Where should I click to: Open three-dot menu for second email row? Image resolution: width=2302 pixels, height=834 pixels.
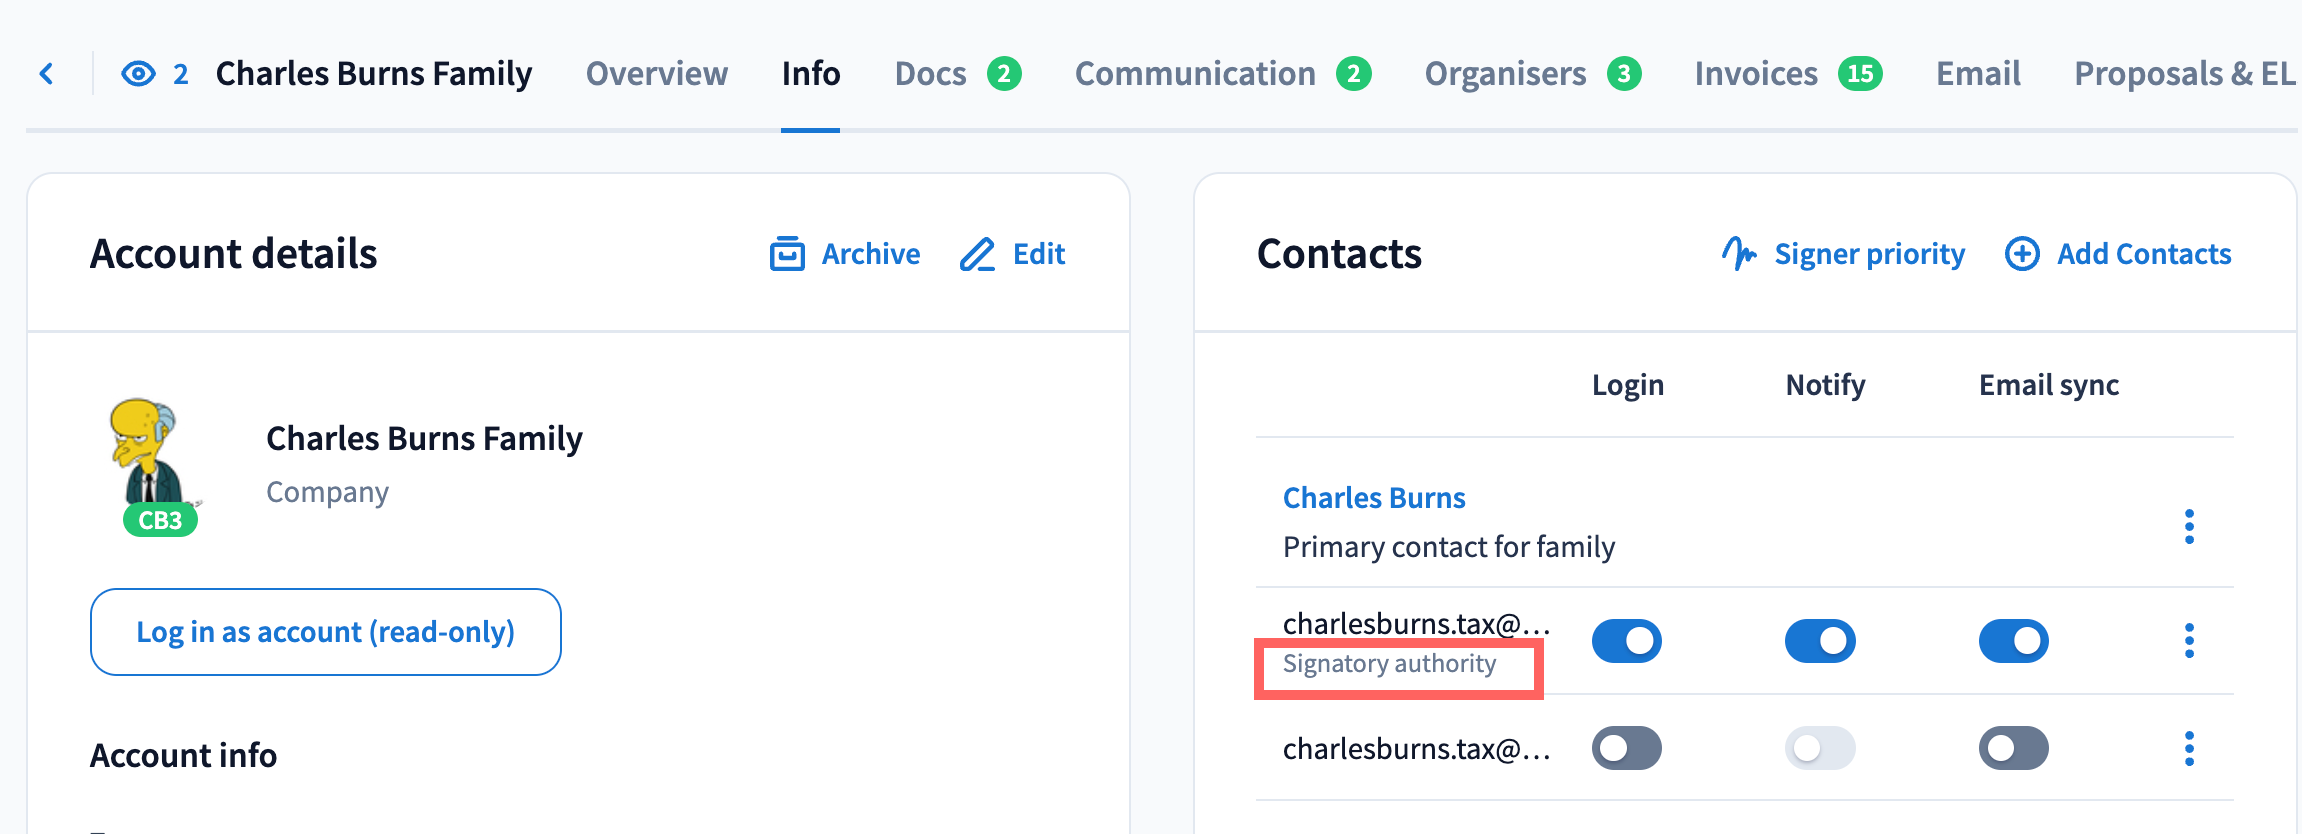tap(2189, 748)
